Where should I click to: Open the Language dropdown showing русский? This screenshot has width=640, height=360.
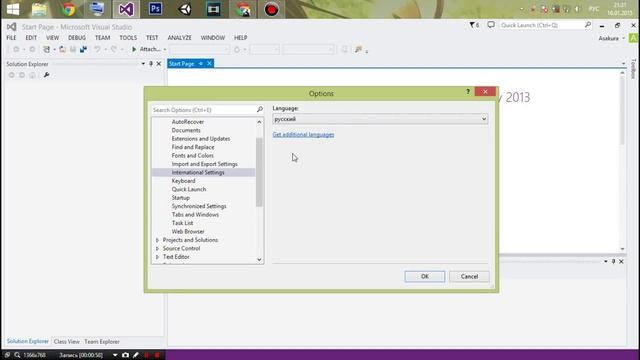click(380, 119)
